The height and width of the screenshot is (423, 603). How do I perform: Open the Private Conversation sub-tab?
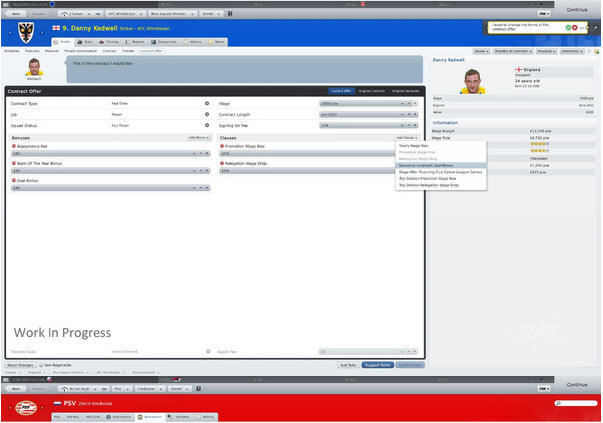(80, 51)
